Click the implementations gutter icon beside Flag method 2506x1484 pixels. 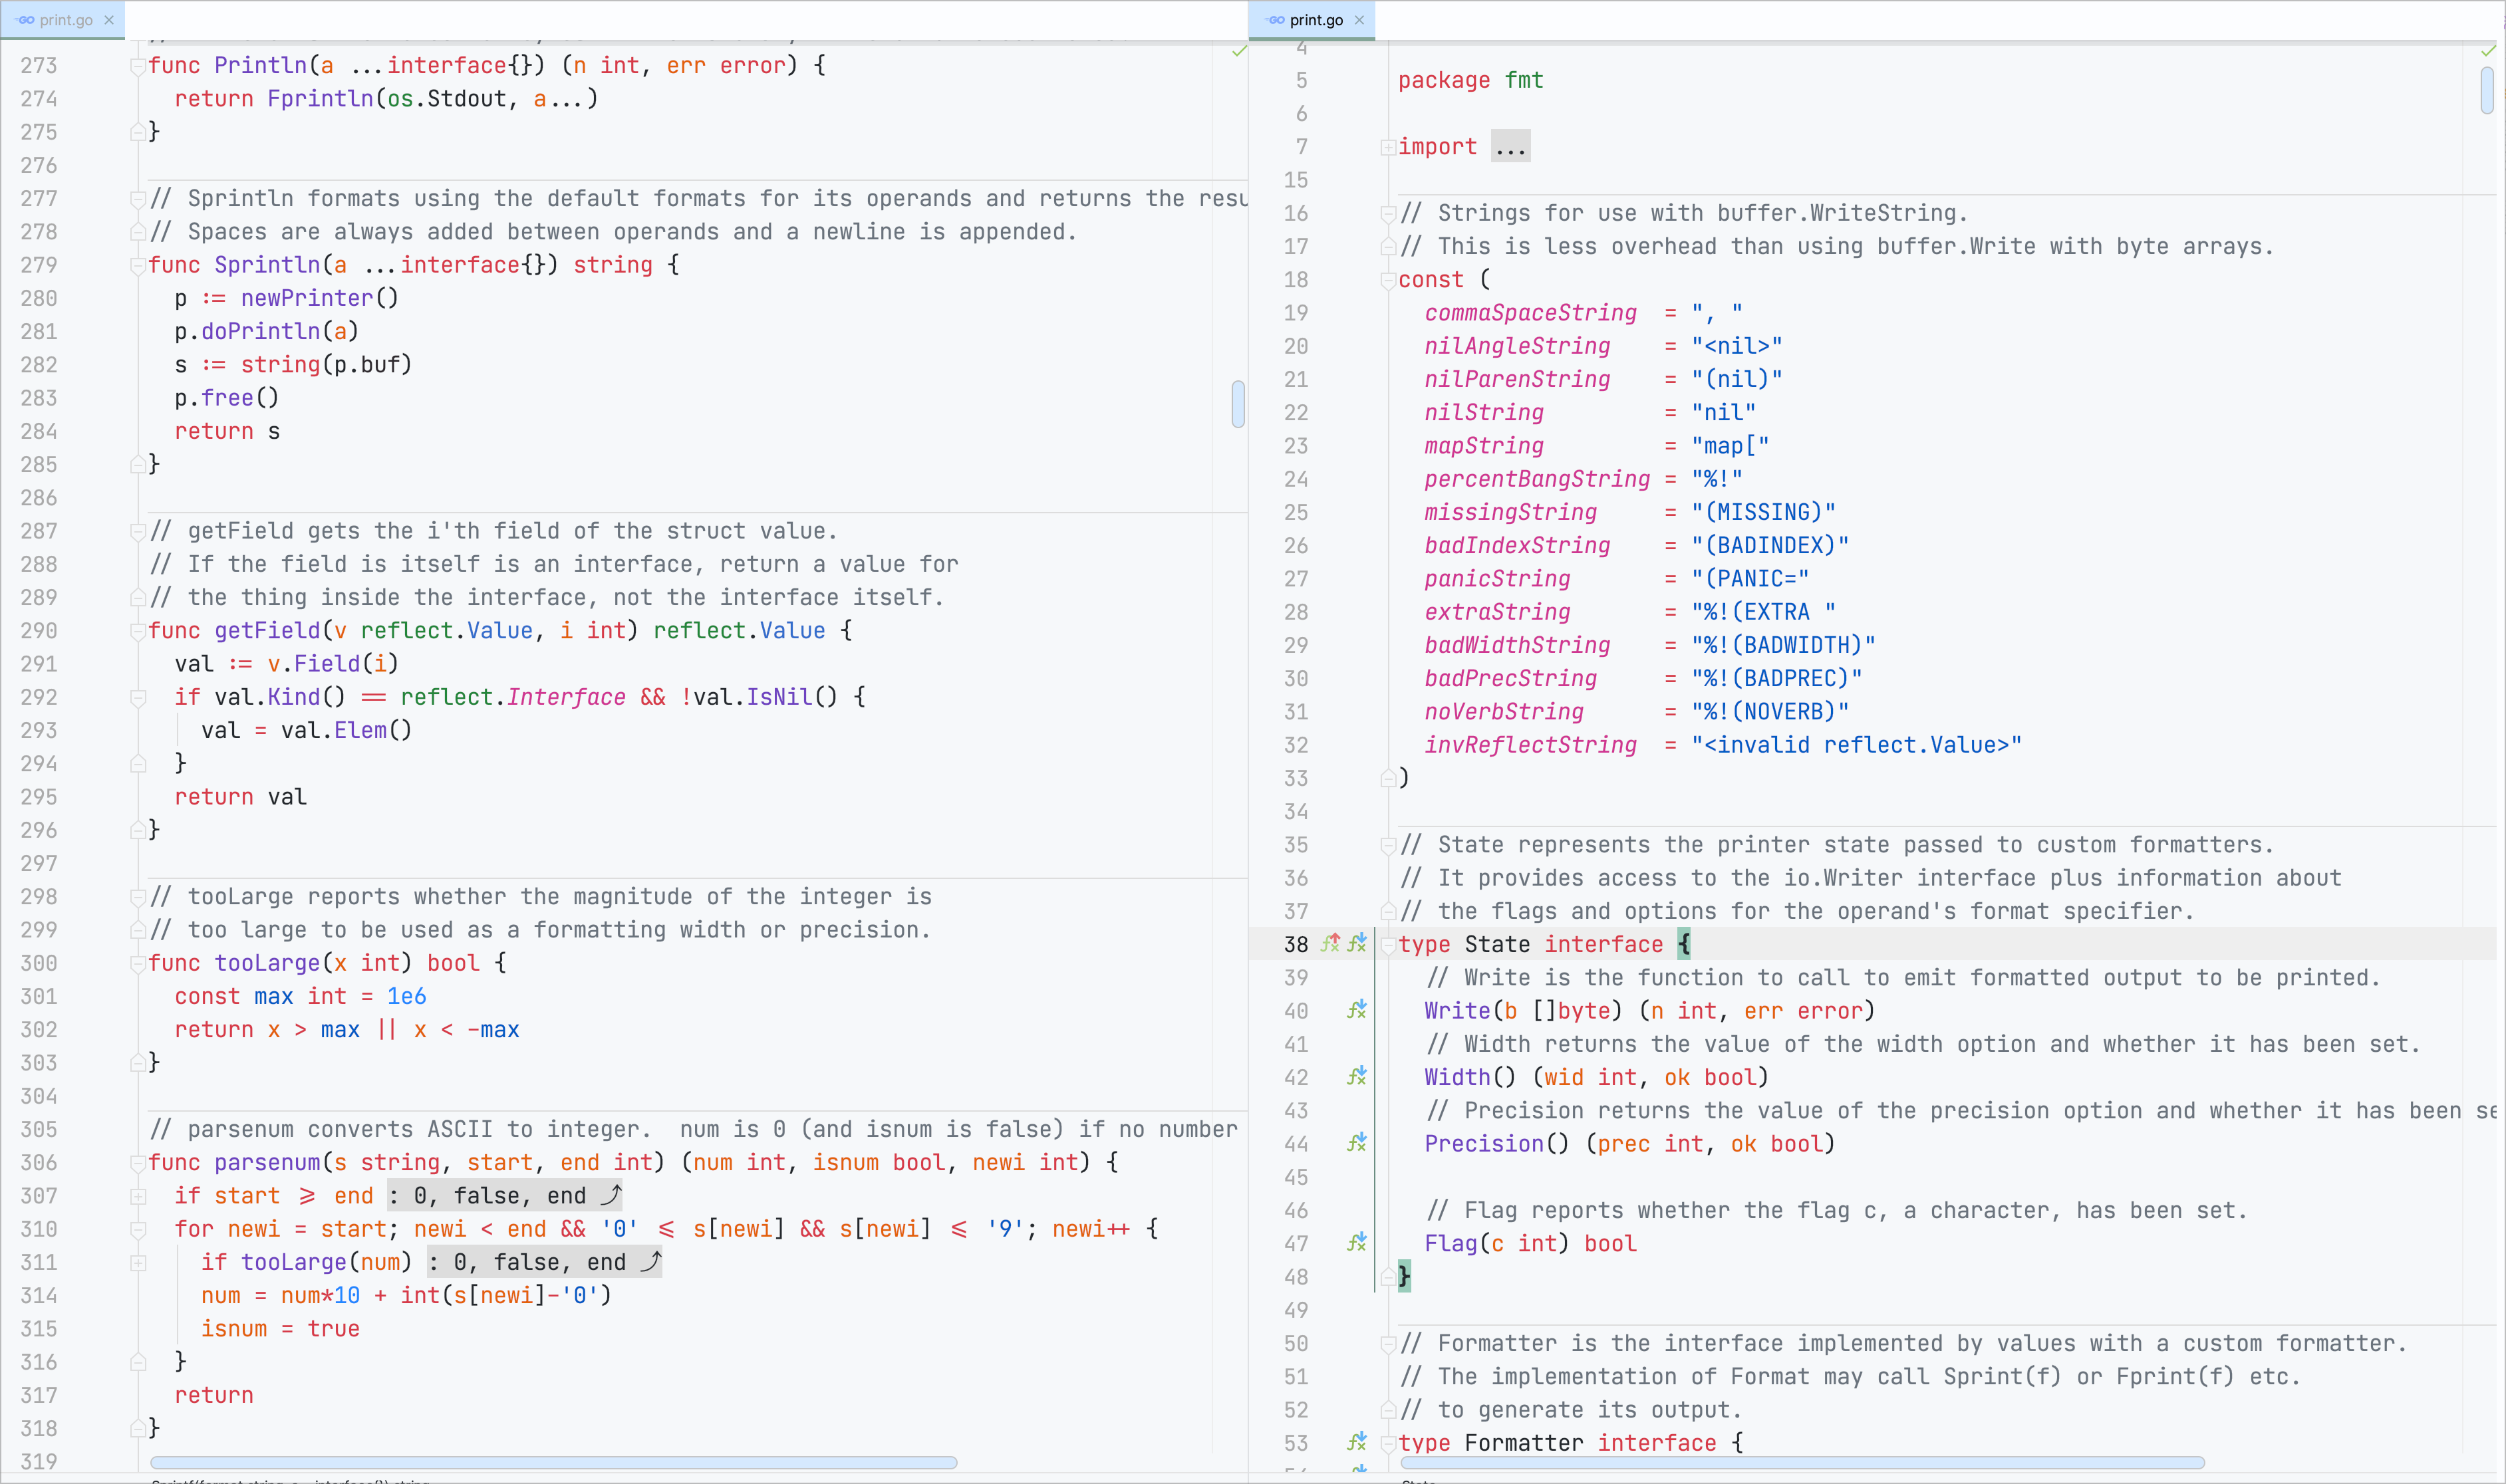[1356, 1242]
